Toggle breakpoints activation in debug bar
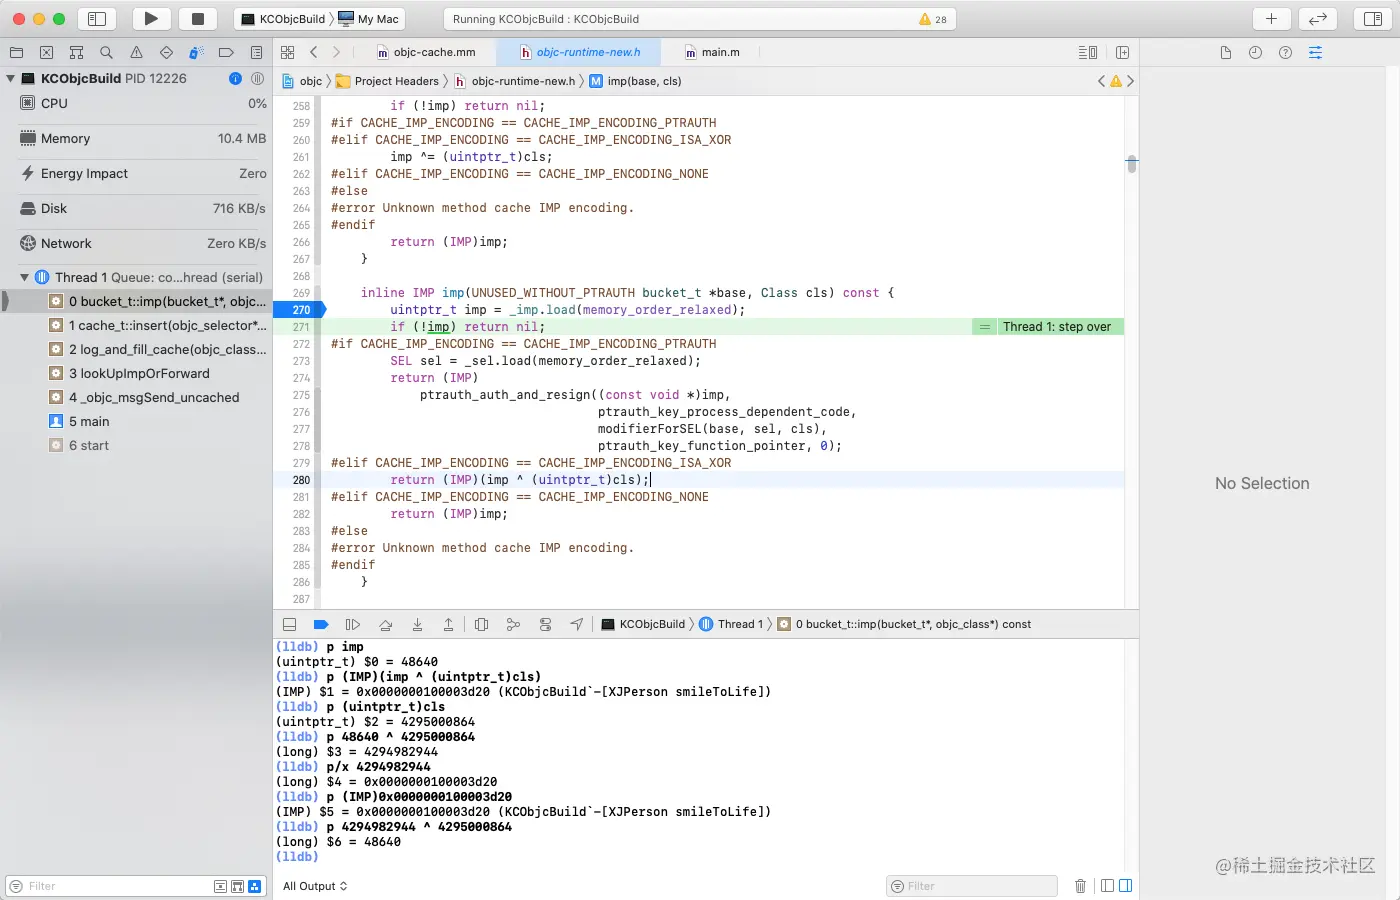This screenshot has width=1400, height=900. click(321, 624)
